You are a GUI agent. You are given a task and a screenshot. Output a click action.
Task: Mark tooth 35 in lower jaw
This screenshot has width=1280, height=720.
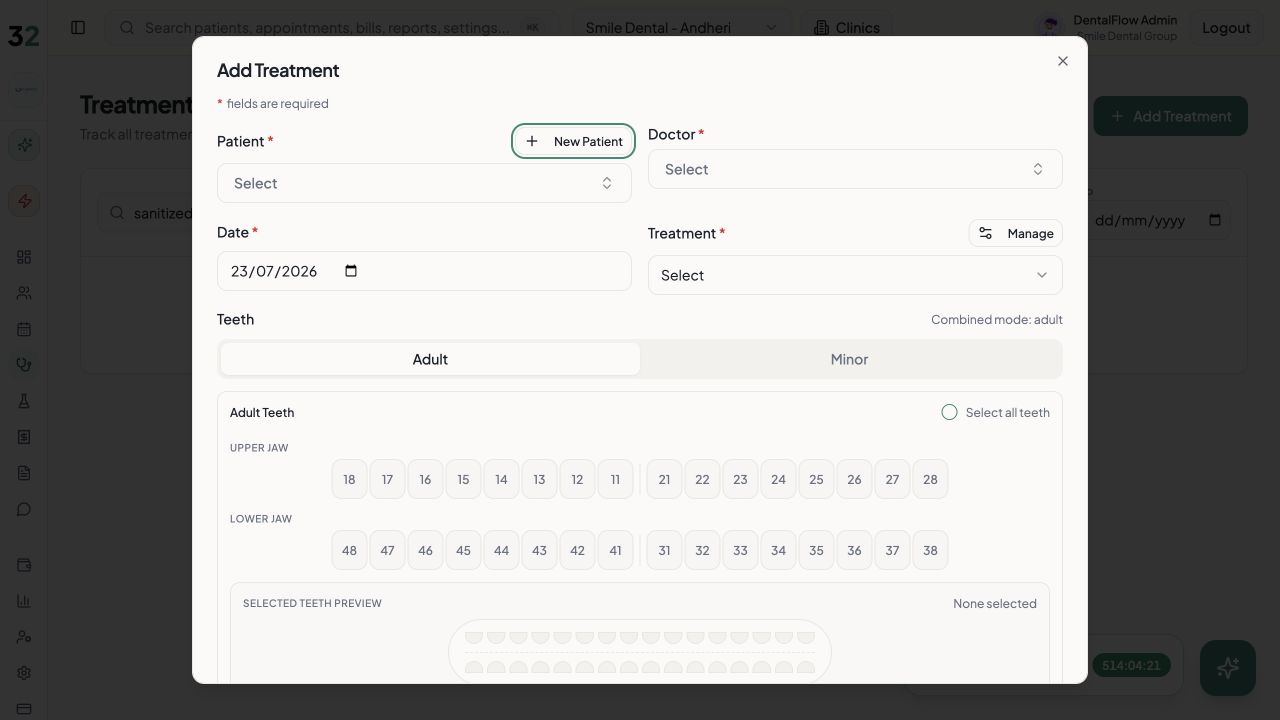click(x=816, y=550)
